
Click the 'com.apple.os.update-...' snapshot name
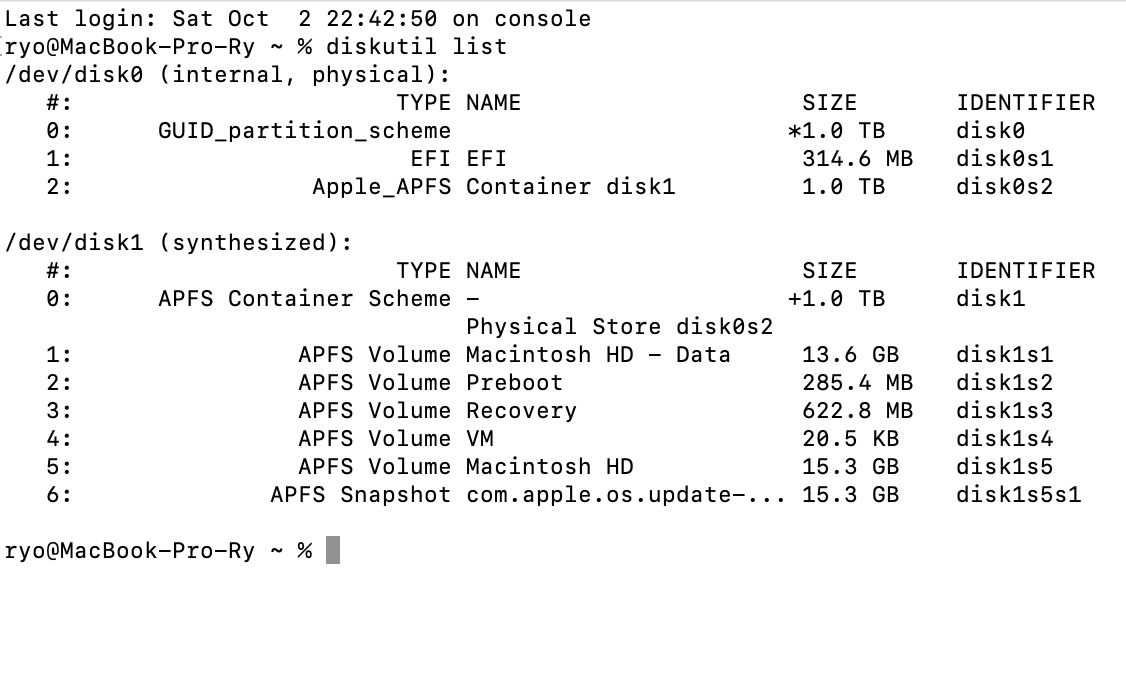pos(626,495)
